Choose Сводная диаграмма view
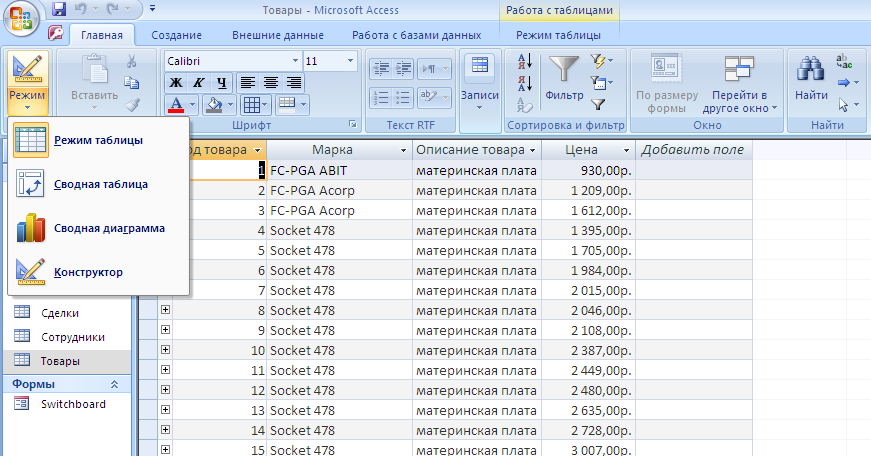 tap(98, 228)
